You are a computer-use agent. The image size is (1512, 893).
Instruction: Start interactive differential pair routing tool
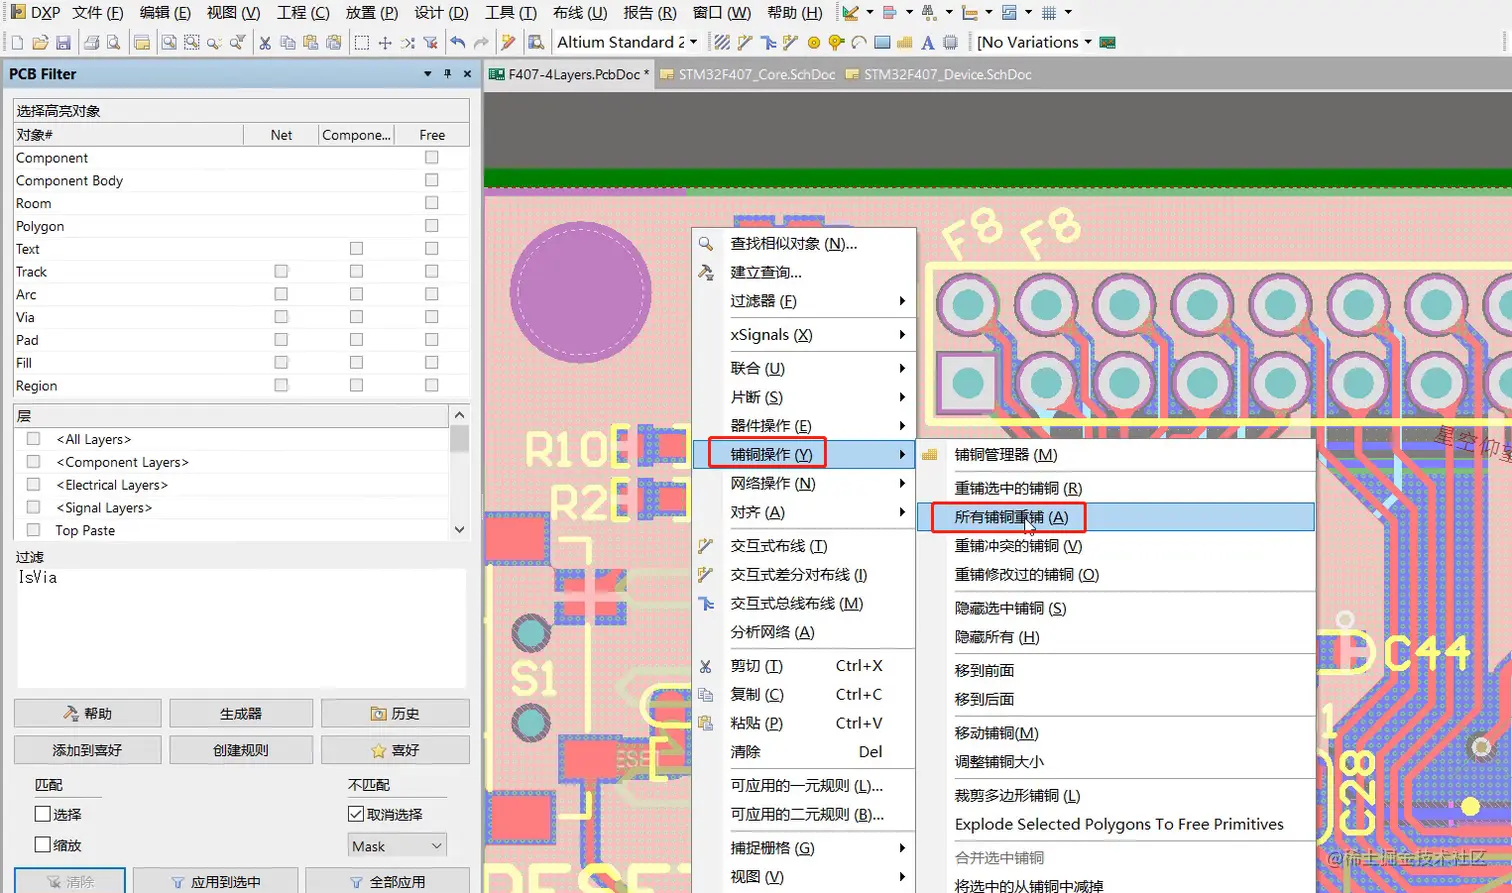pyautogui.click(x=791, y=42)
